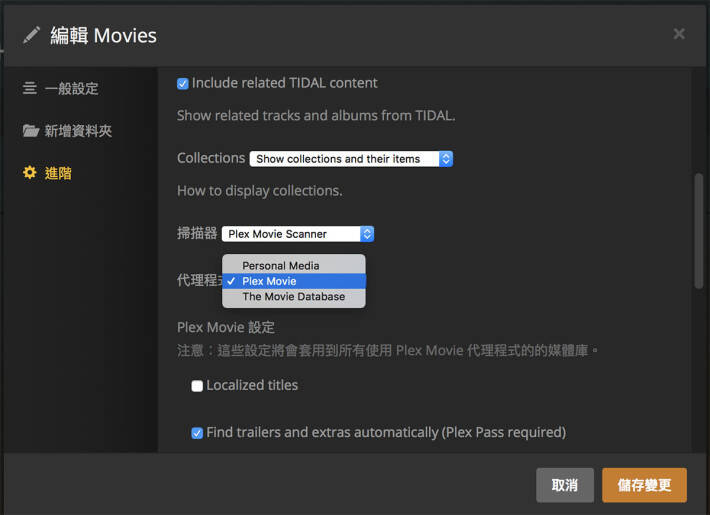Click the 儲存變更 save button
Image resolution: width=710 pixels, height=515 pixels.
tap(644, 485)
